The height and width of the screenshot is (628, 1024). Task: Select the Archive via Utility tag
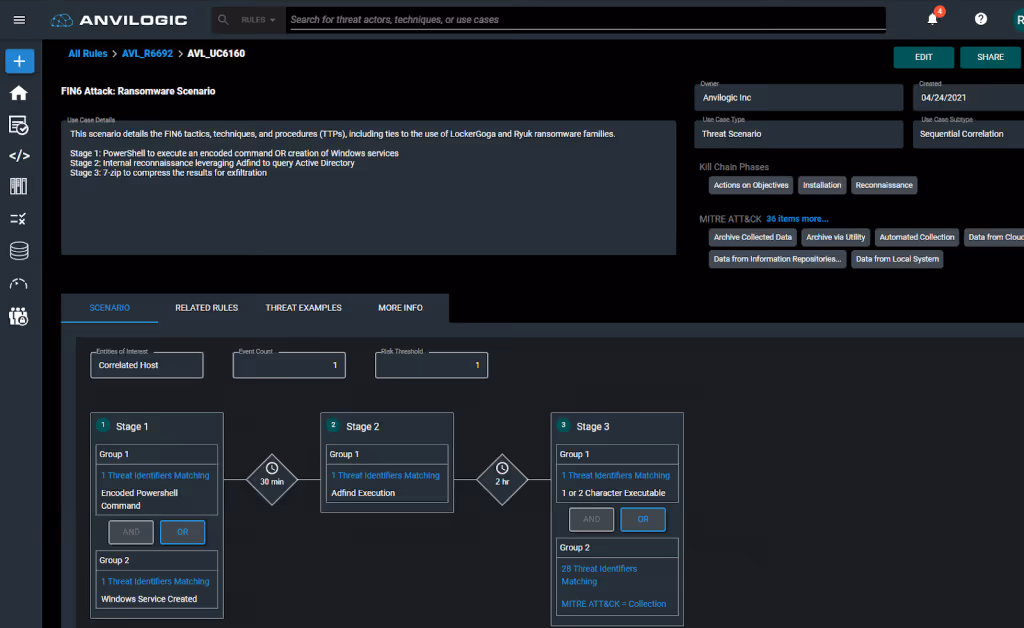[835, 238]
